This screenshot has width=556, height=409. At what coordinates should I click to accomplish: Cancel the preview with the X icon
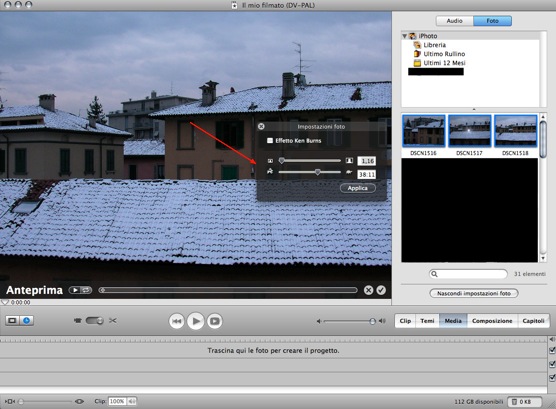pos(368,290)
